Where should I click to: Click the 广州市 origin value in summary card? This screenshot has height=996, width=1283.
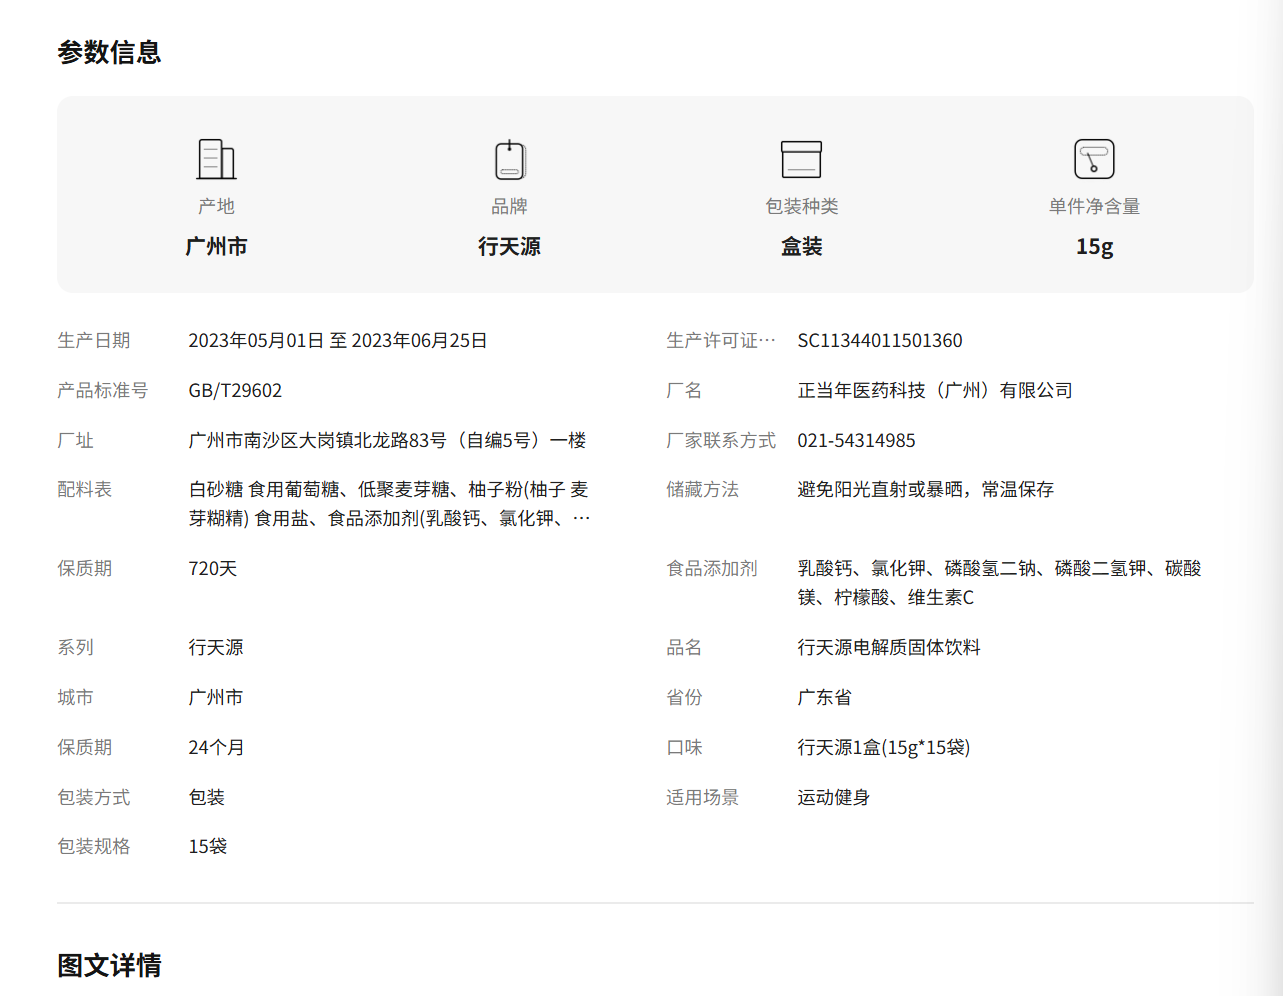click(x=216, y=246)
